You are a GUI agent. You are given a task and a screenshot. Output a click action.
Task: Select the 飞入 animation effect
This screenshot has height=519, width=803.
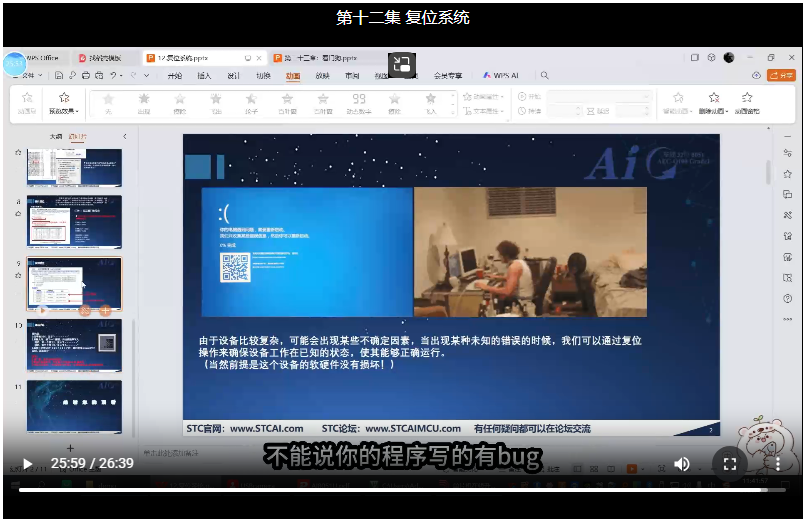pos(431,103)
